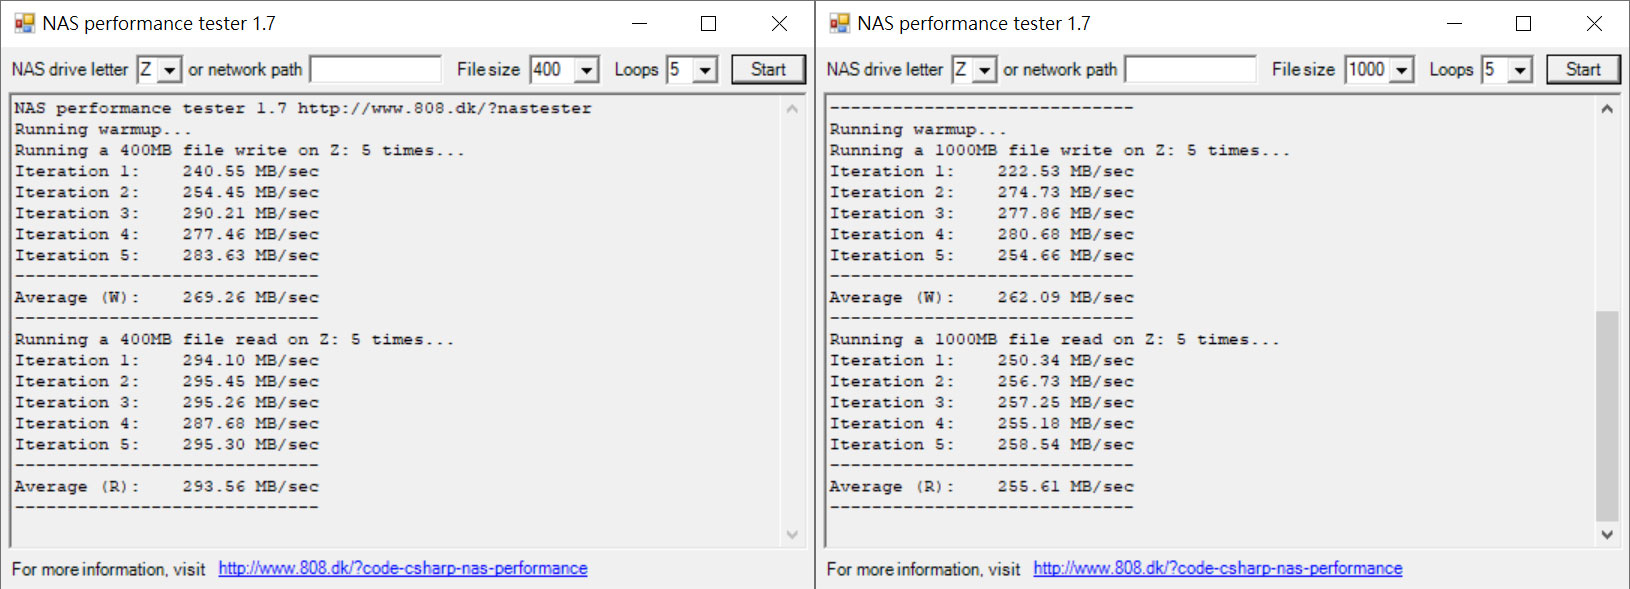Screen dimensions: 1630x589
Task: Click "Running a 1000MB file write" line
Action: tap(1060, 150)
